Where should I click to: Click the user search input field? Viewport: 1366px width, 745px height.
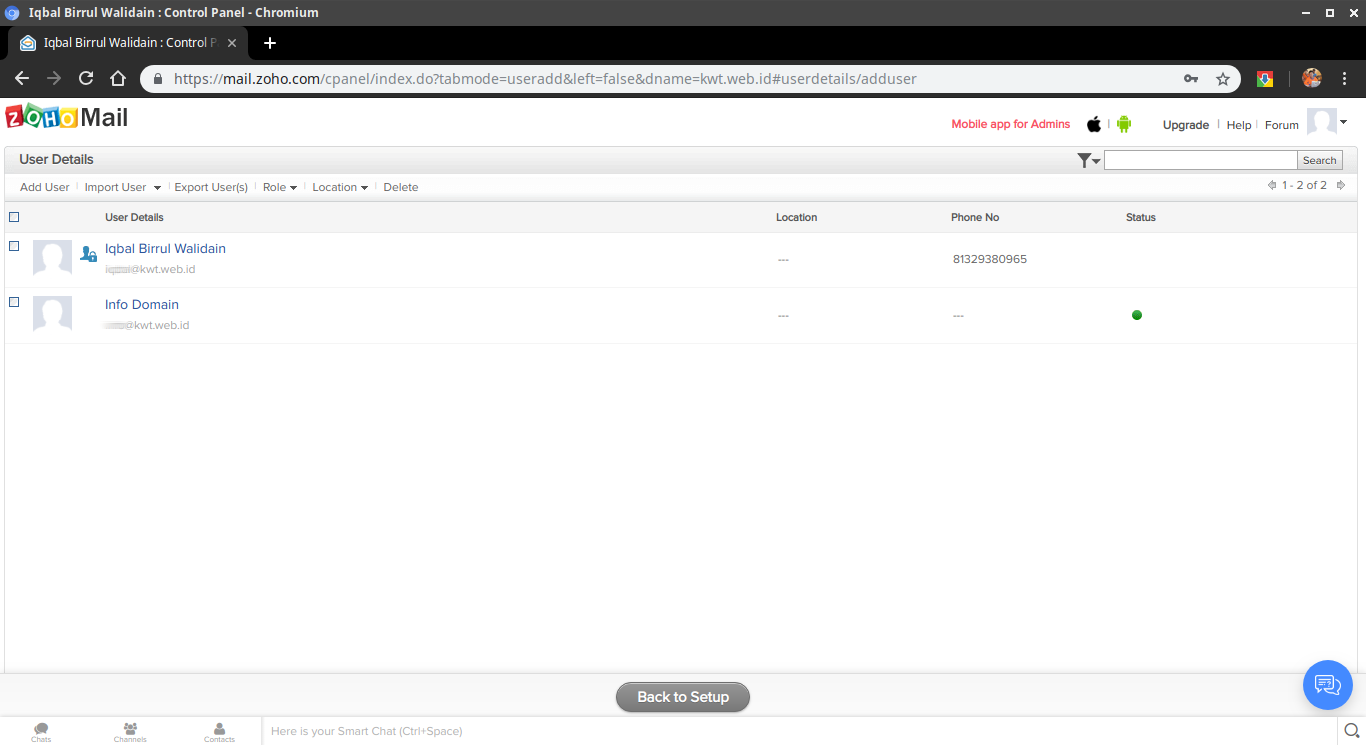tap(1200, 160)
